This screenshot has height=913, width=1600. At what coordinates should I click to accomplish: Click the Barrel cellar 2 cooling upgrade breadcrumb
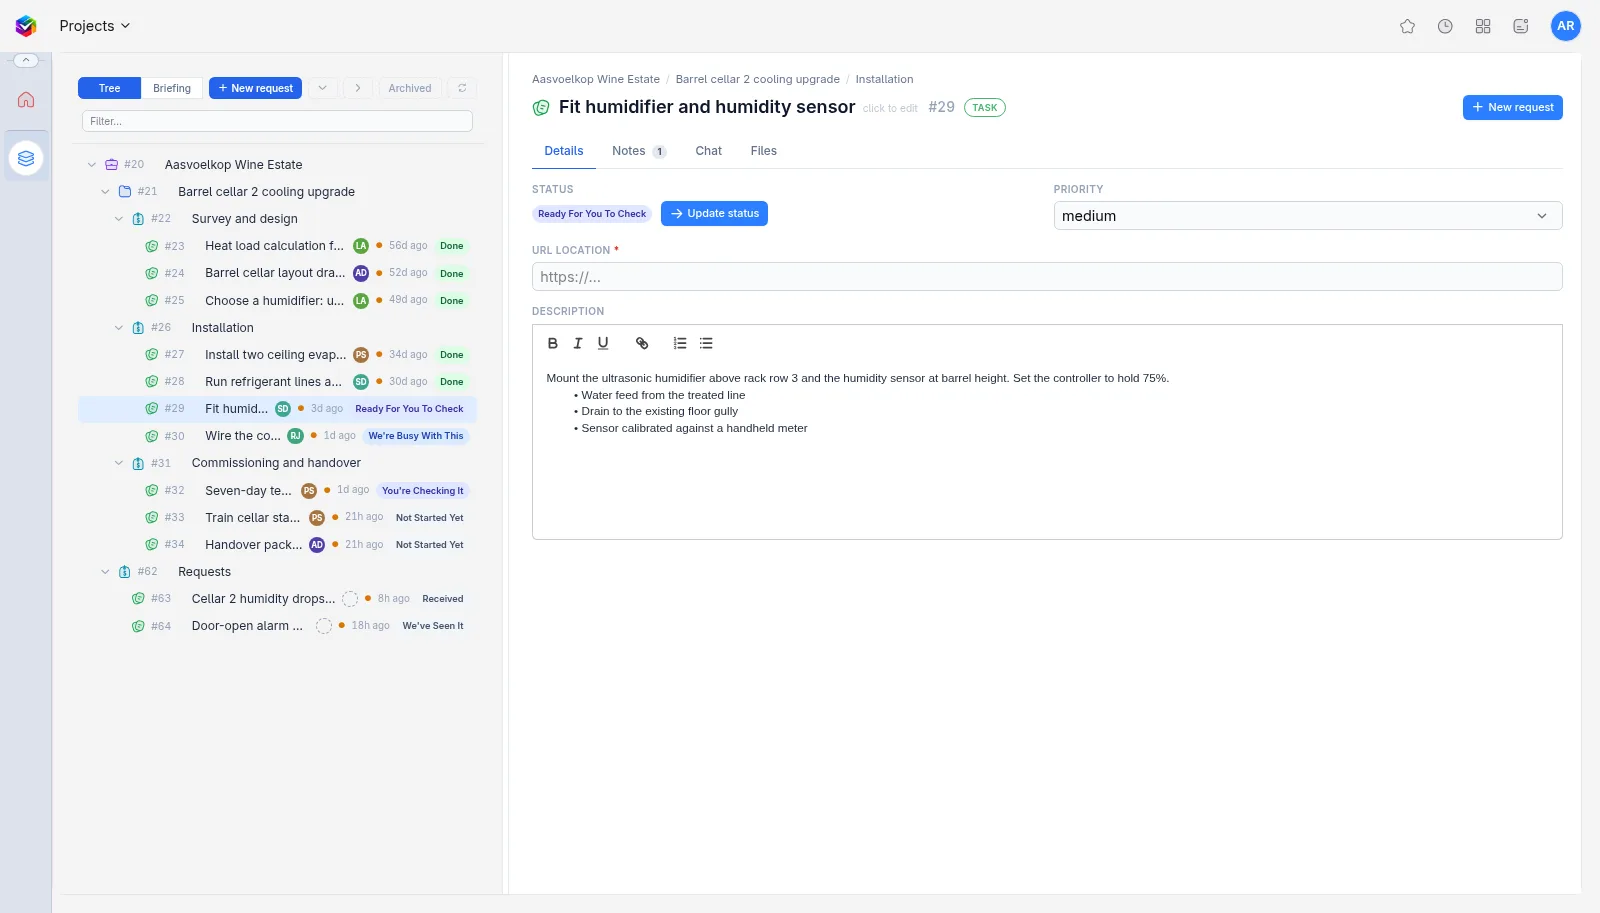coord(758,79)
